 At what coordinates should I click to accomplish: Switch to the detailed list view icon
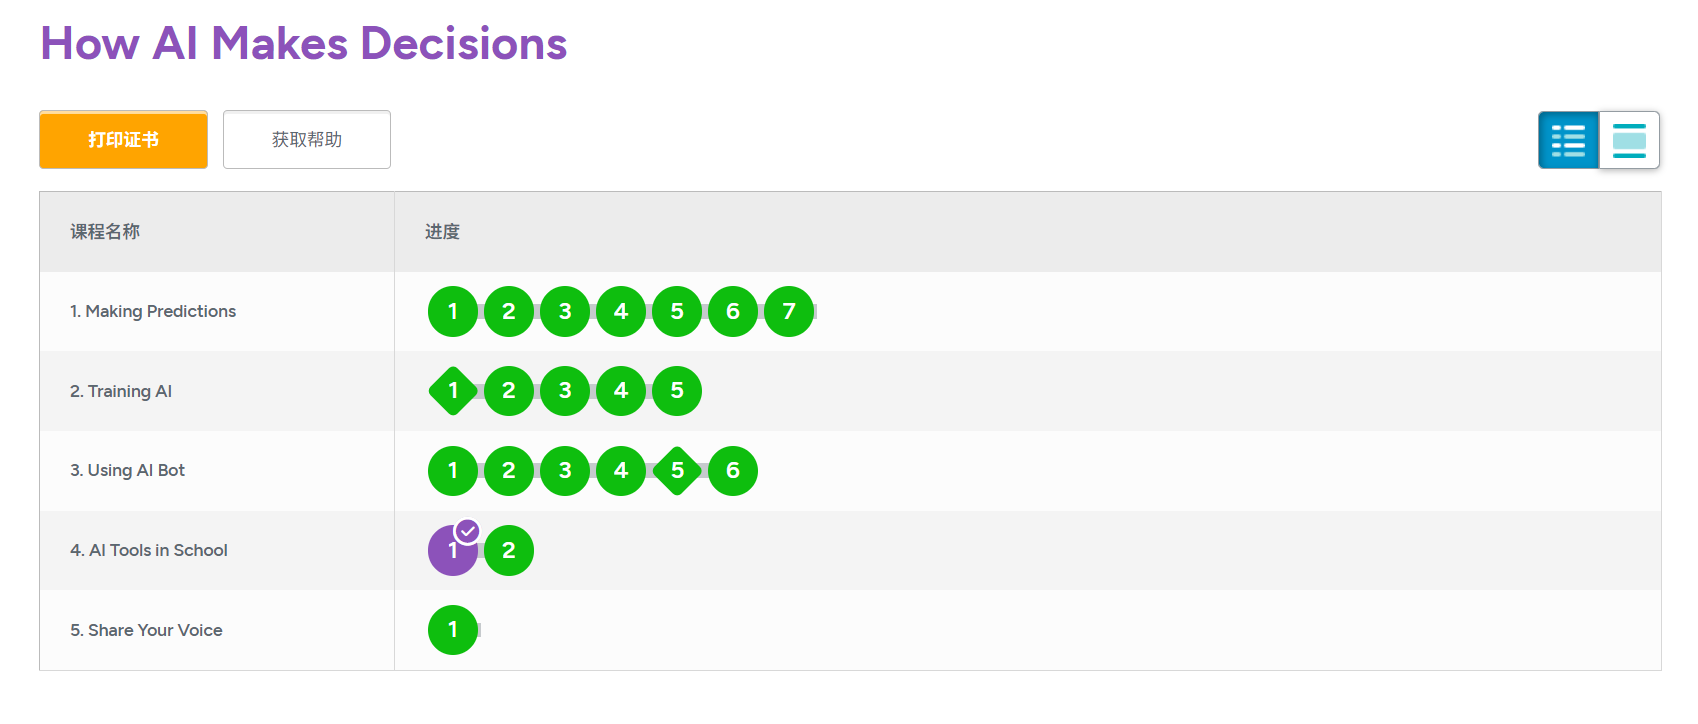pyautogui.click(x=1568, y=140)
